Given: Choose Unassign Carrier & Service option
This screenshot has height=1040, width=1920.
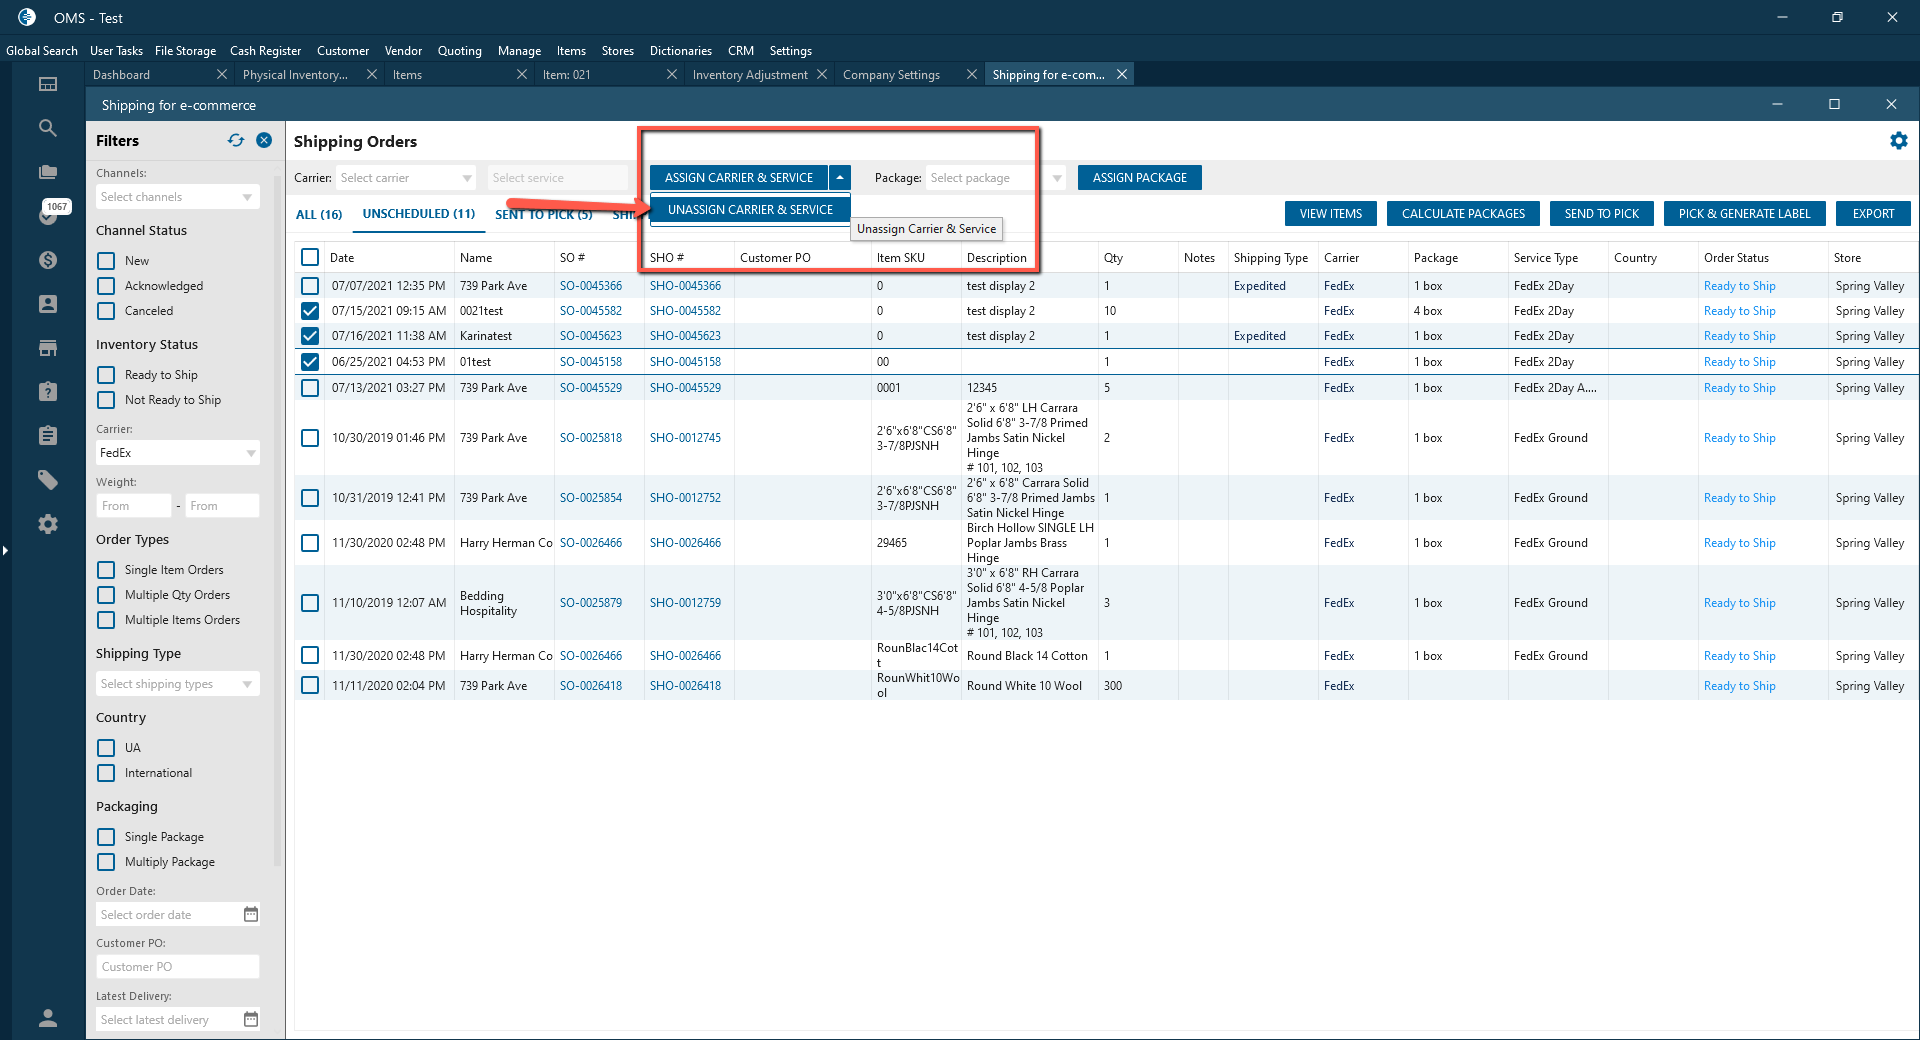Looking at the screenshot, I should click(x=750, y=210).
